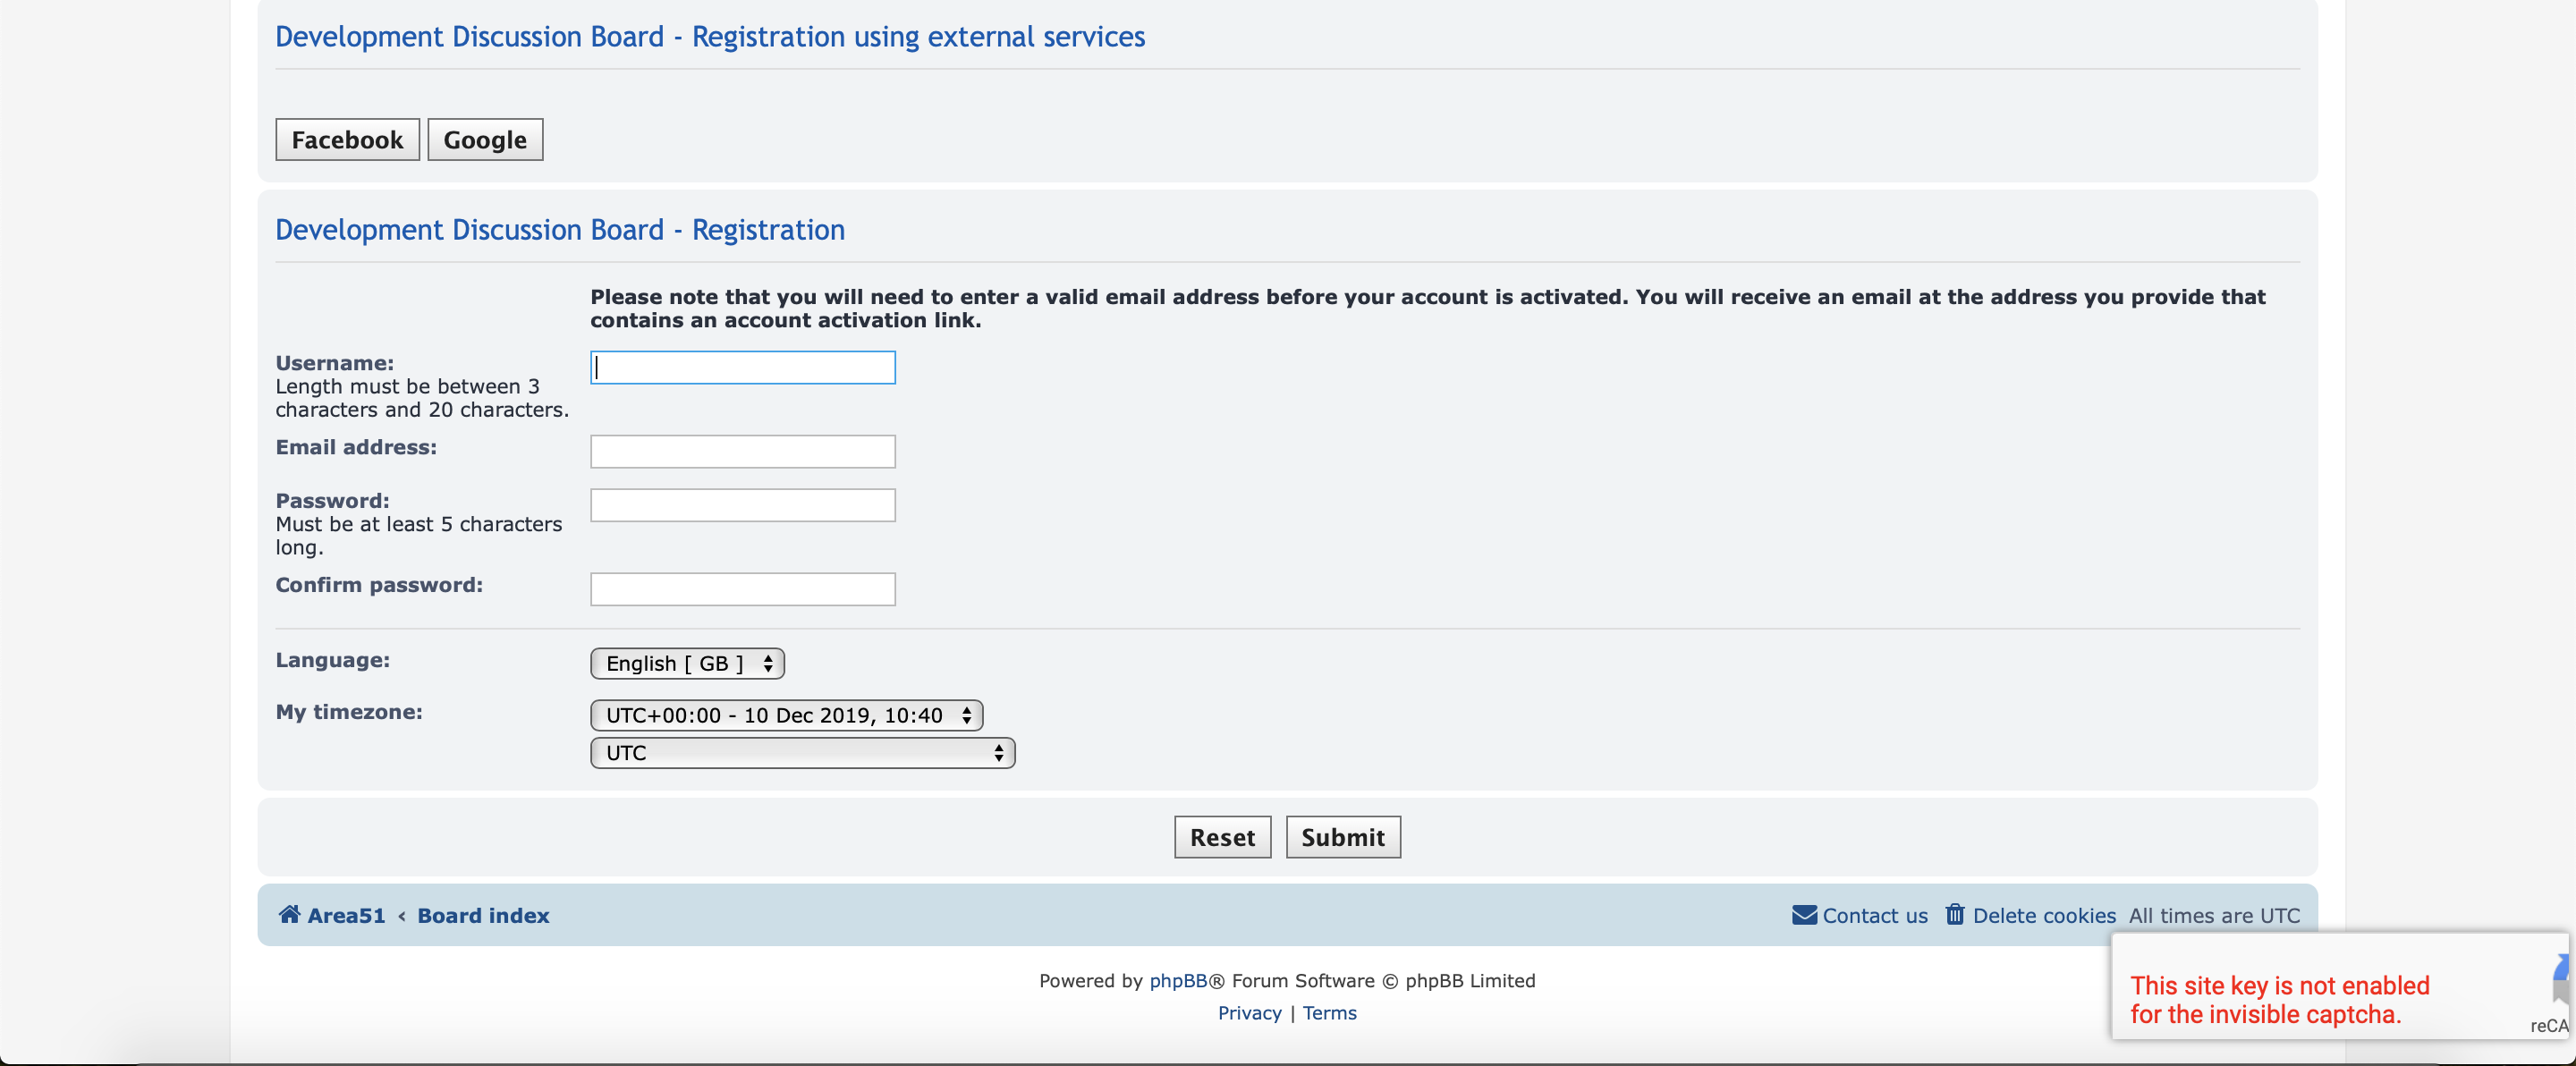Register using the Google button

[485, 140]
